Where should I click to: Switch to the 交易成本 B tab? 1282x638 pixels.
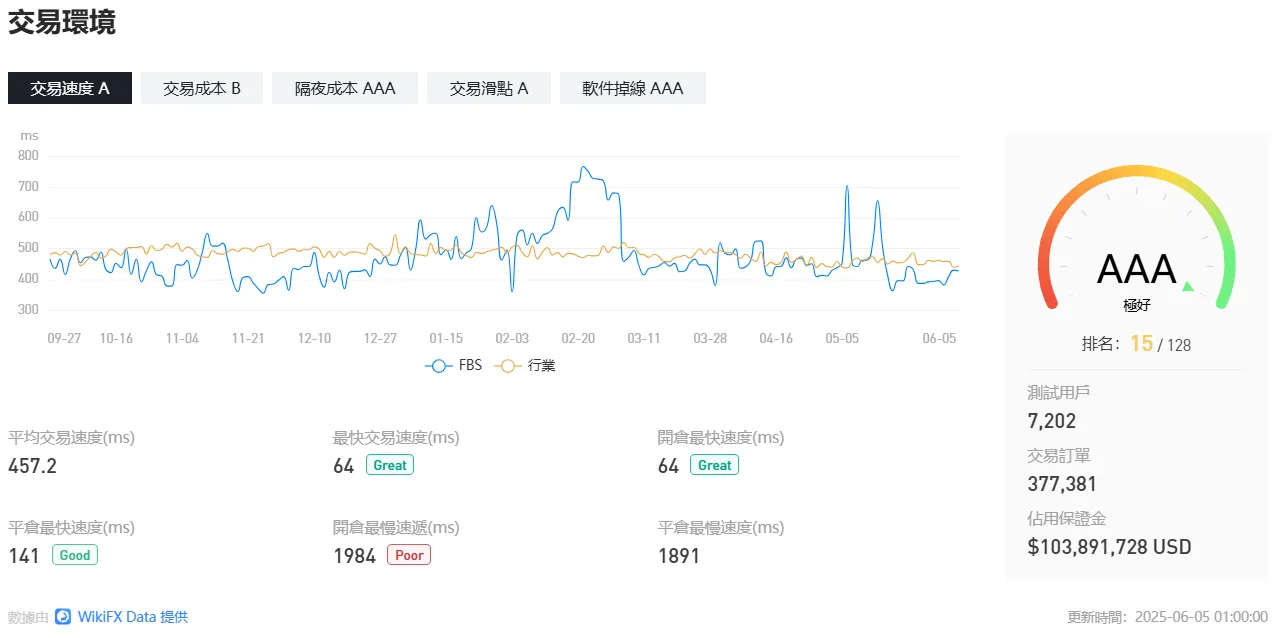click(x=202, y=88)
